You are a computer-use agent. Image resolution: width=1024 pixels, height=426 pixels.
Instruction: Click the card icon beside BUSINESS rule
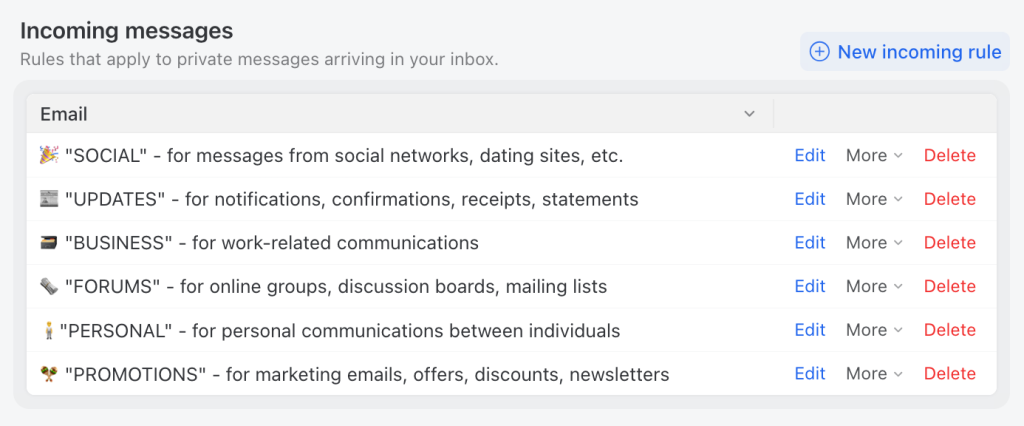49,243
